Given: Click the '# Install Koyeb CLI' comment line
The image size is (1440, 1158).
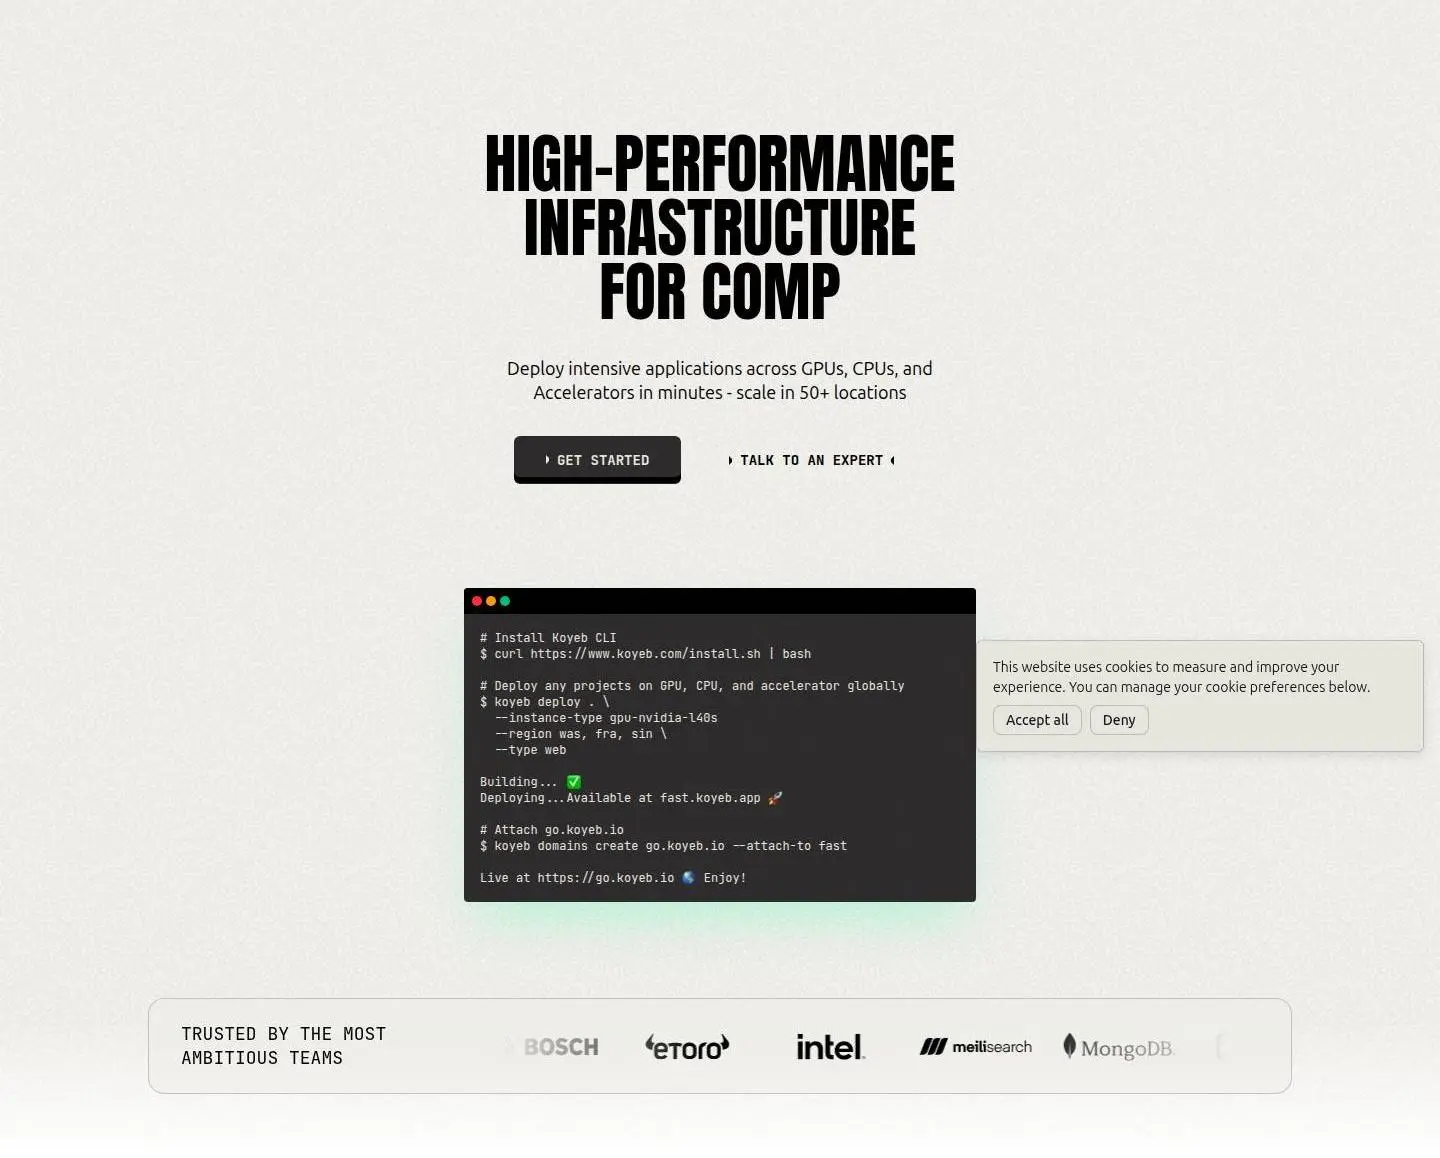Looking at the screenshot, I should [x=548, y=638].
